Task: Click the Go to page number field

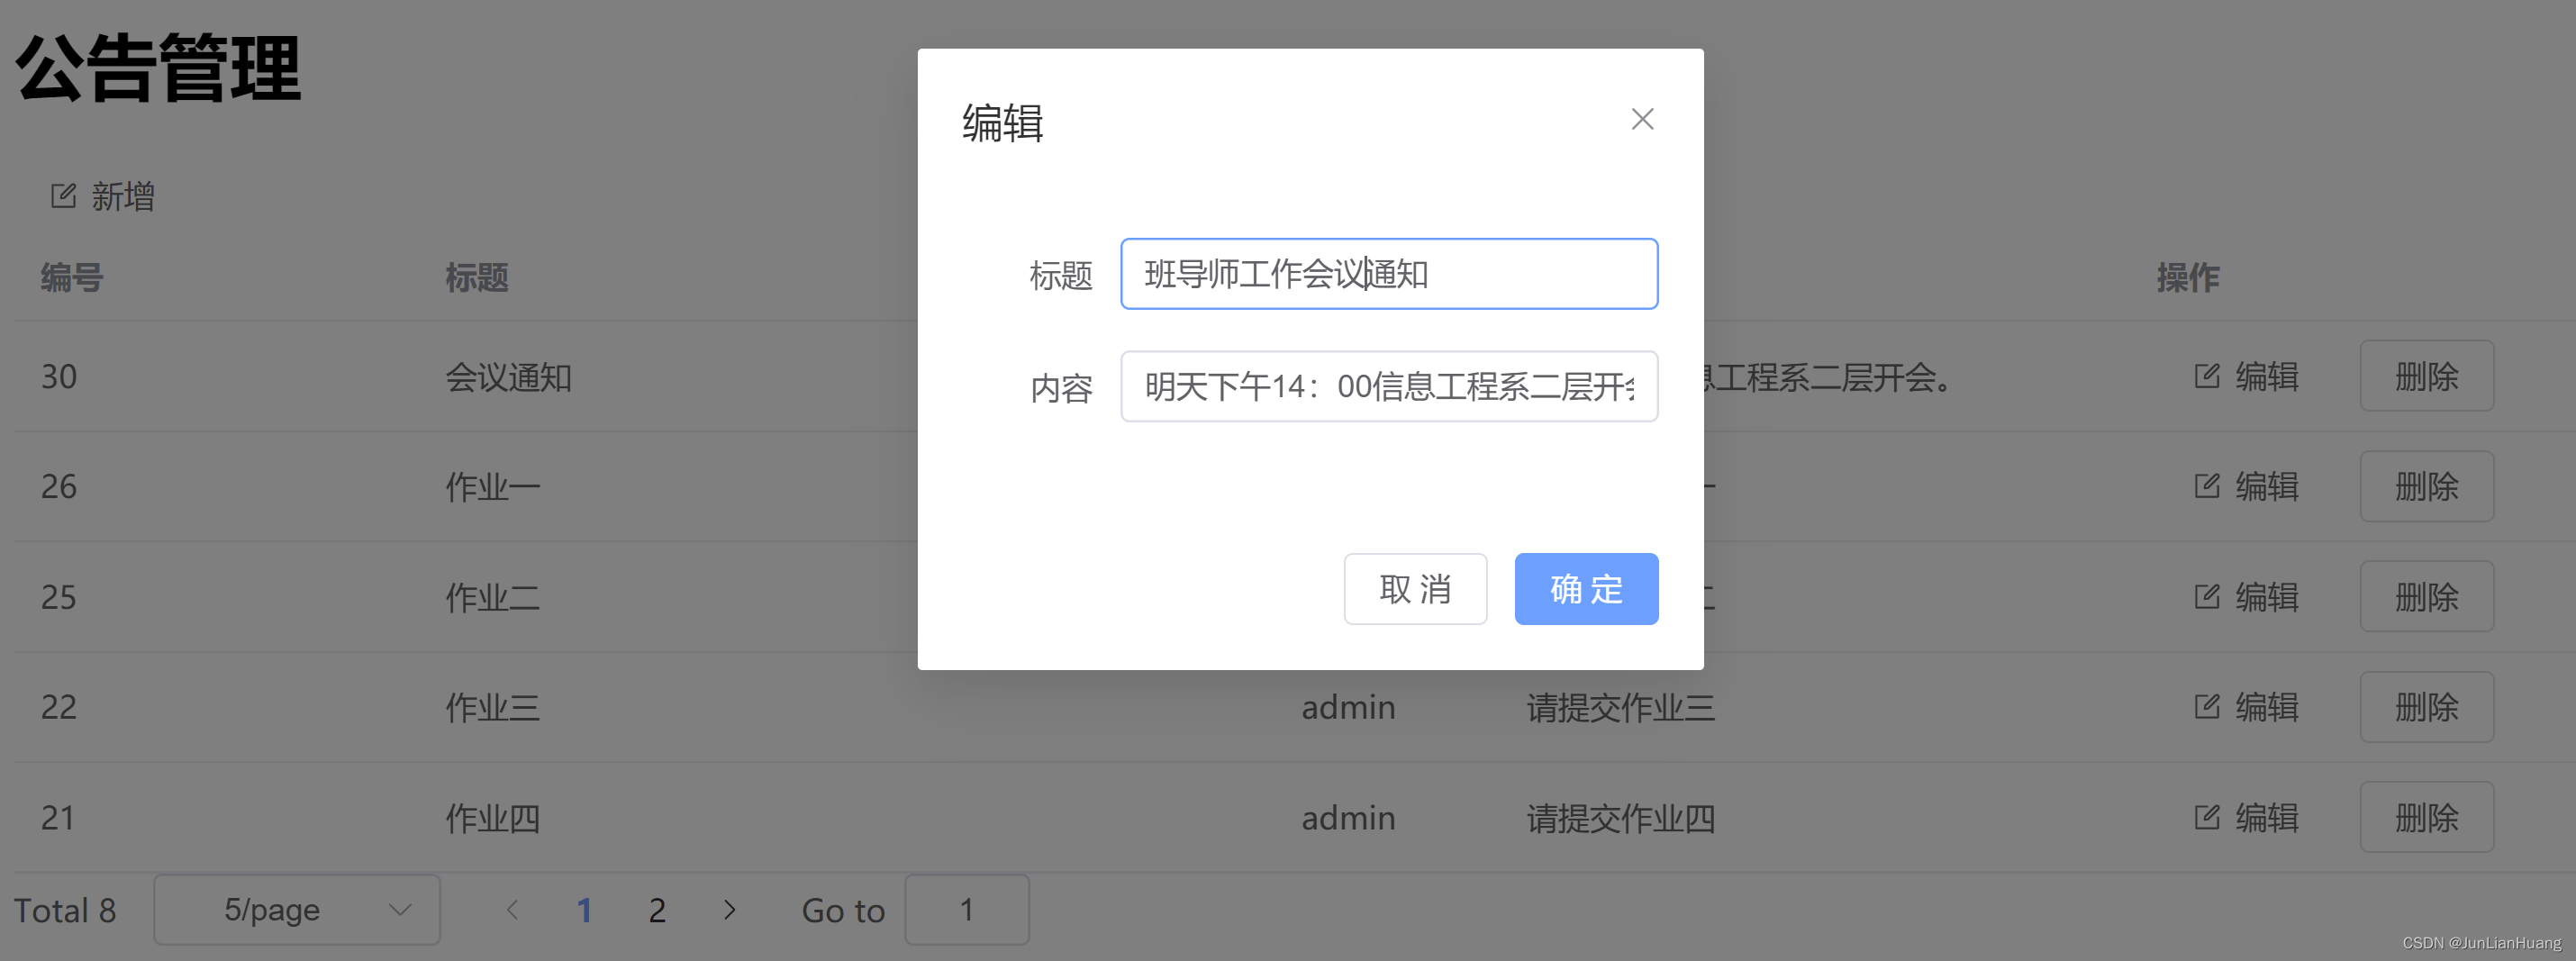Action: coord(967,909)
